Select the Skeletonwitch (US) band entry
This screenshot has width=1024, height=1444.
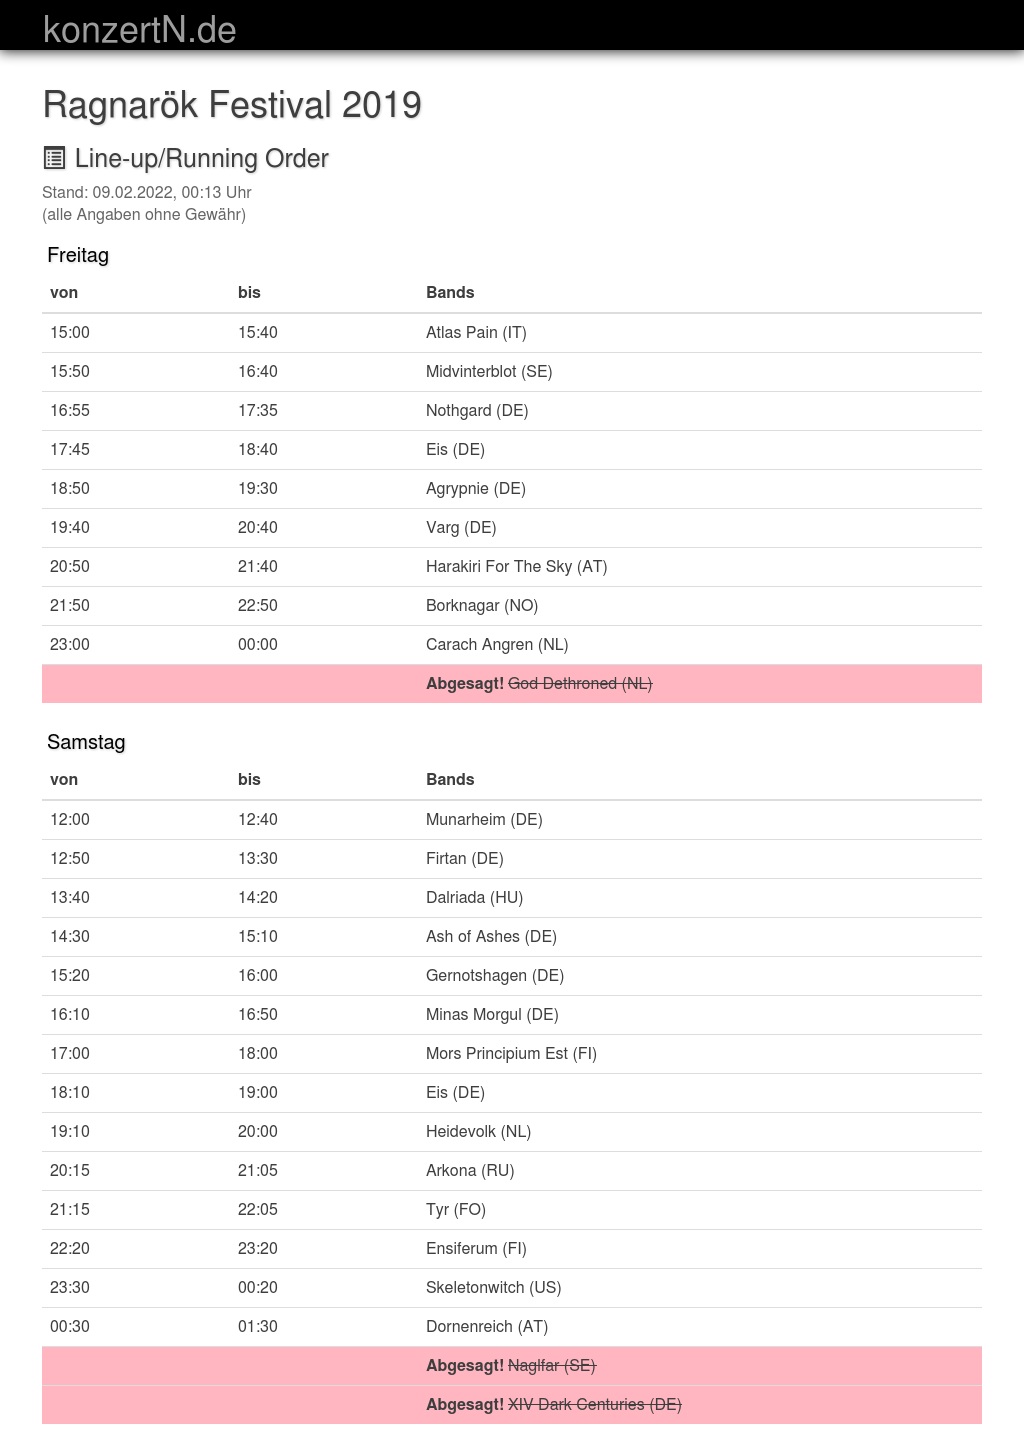coord(493,1287)
